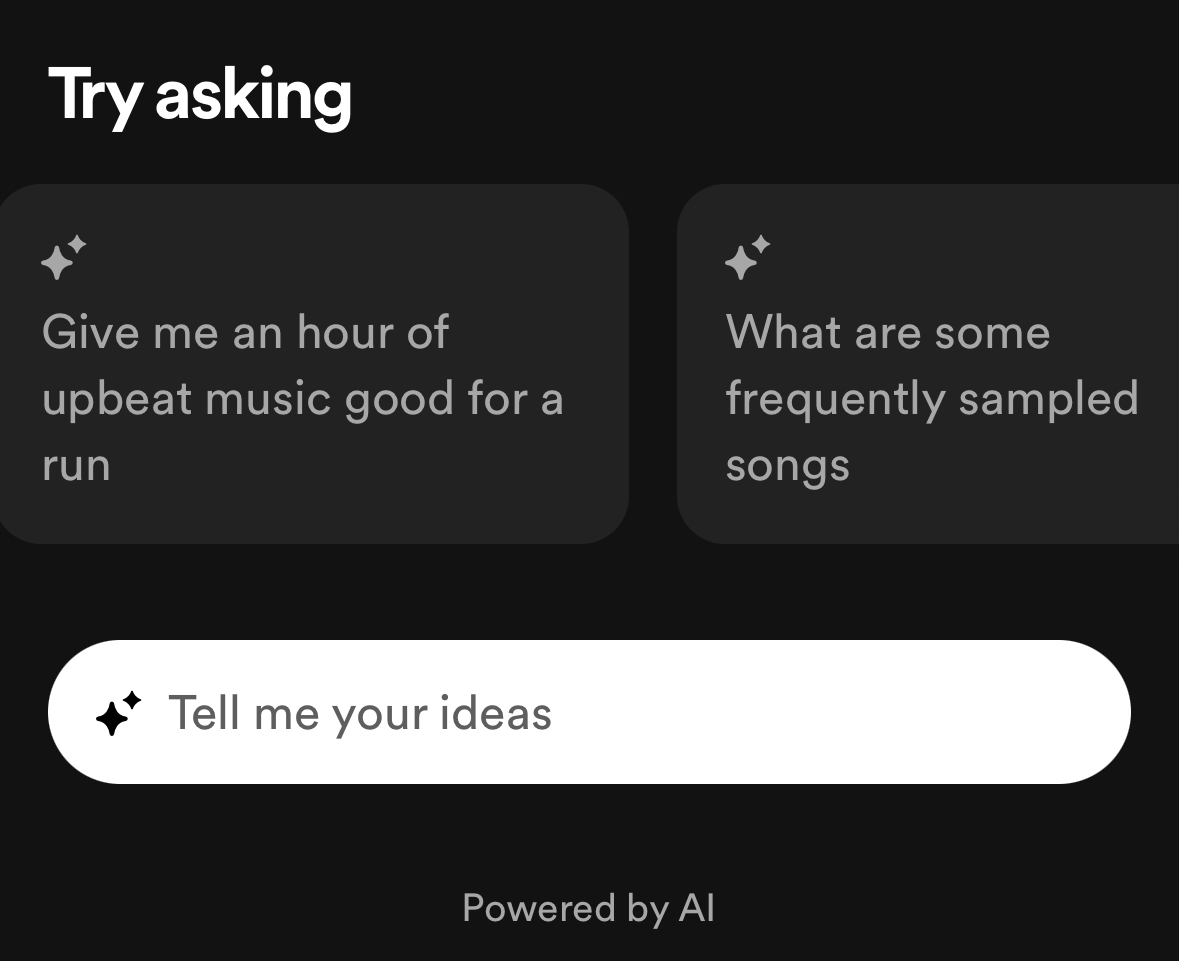Screen dimensions: 1179x961
Task: Click the black sparkle icon in the ideas field
Action: (118, 713)
